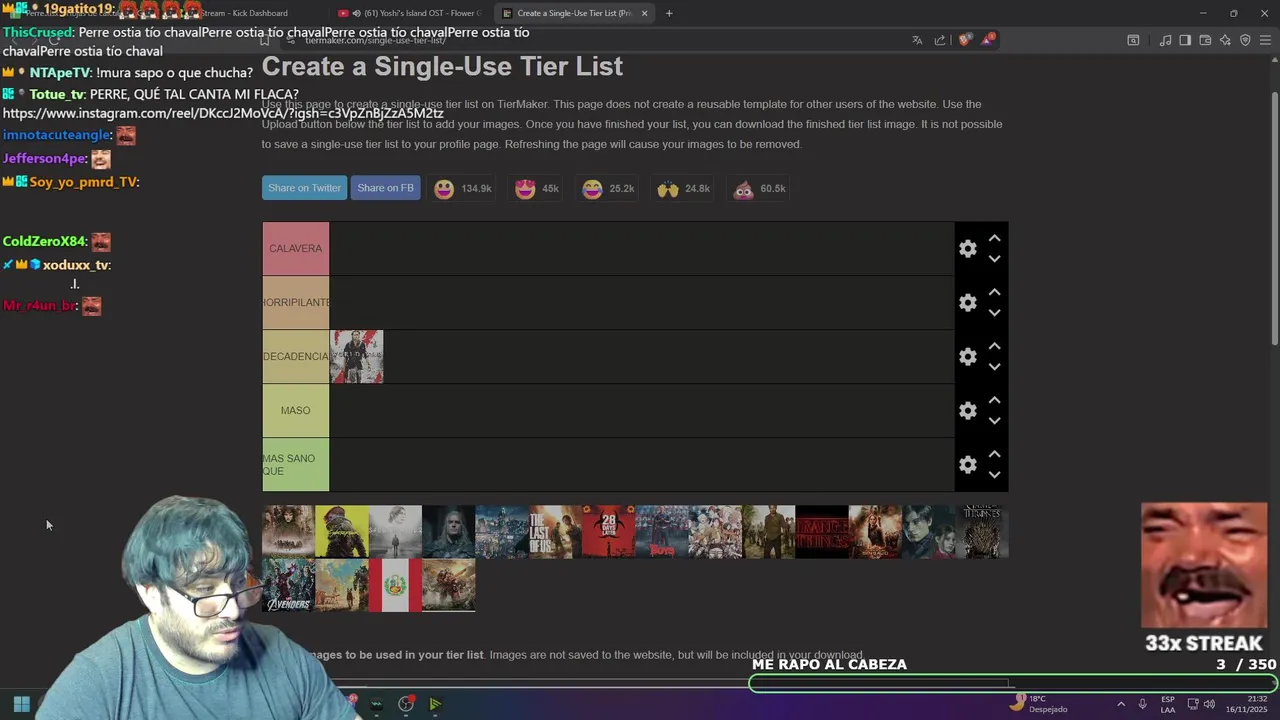Move the DECADENCIA tier up
This screenshot has width=1280, height=720.
pos(994,347)
